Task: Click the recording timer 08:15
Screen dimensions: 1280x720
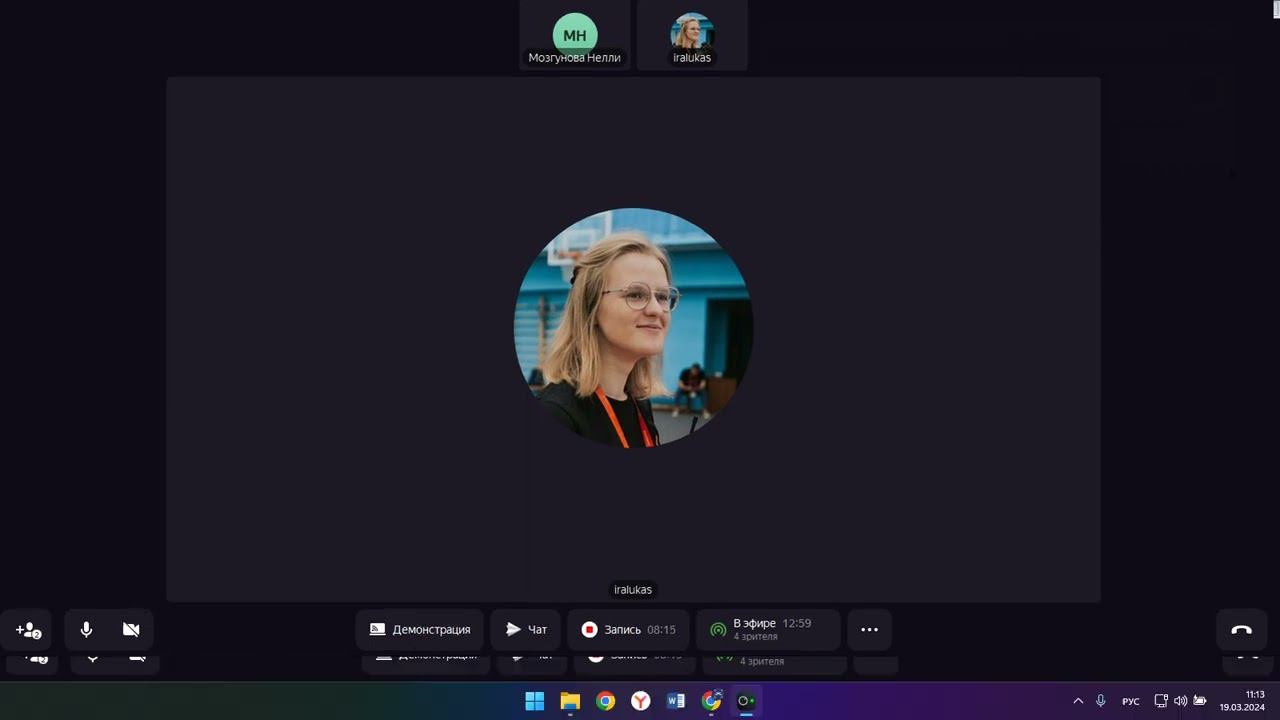Action: tap(661, 630)
